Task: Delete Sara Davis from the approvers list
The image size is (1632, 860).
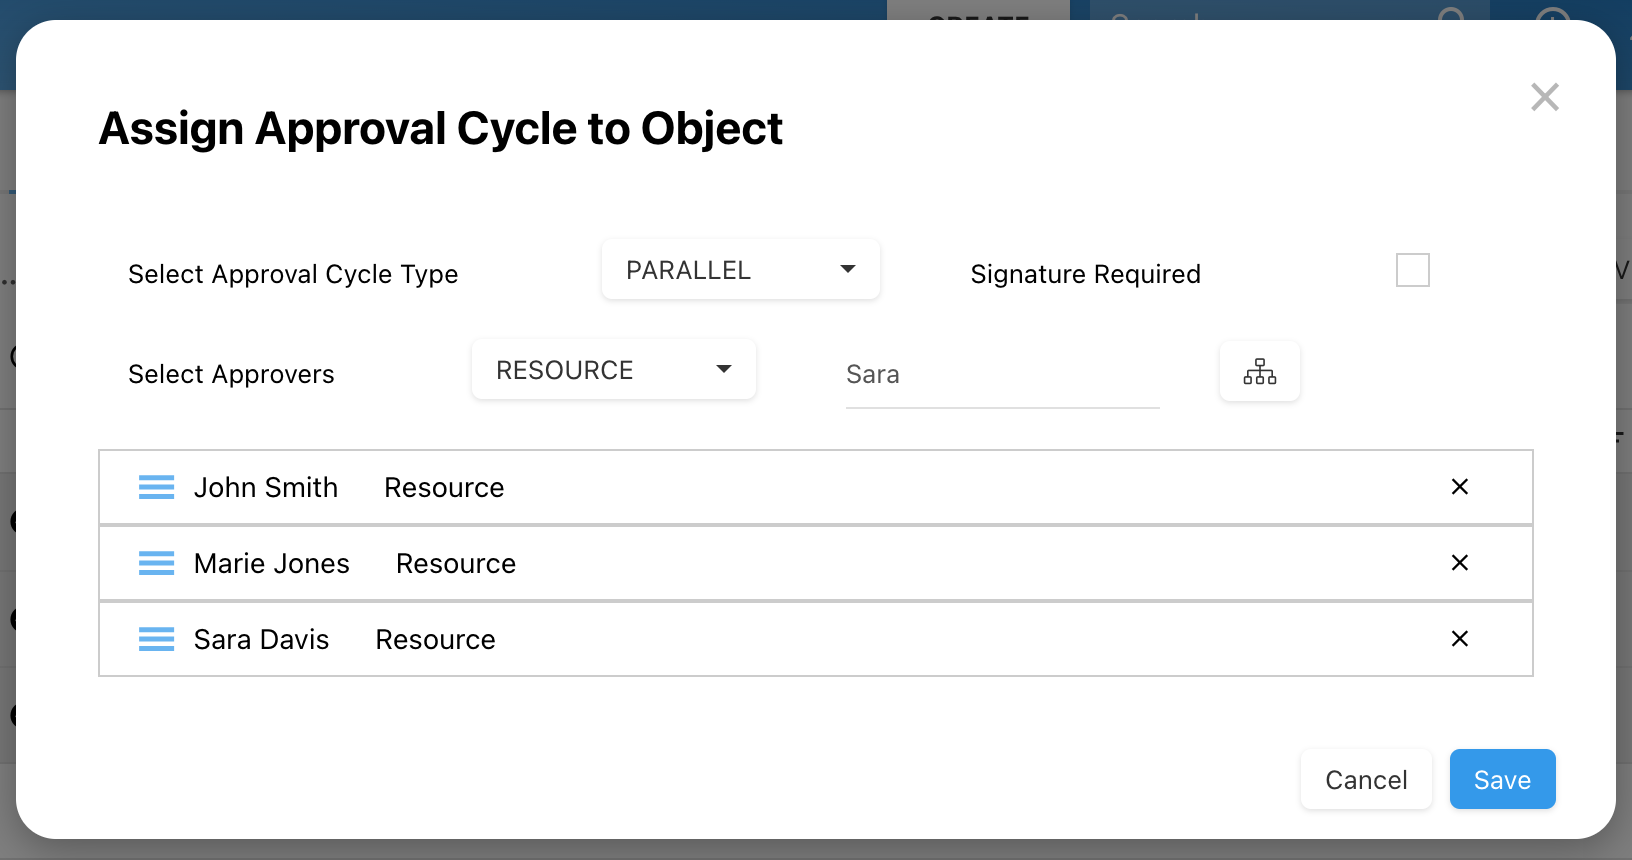Action: click(1459, 639)
